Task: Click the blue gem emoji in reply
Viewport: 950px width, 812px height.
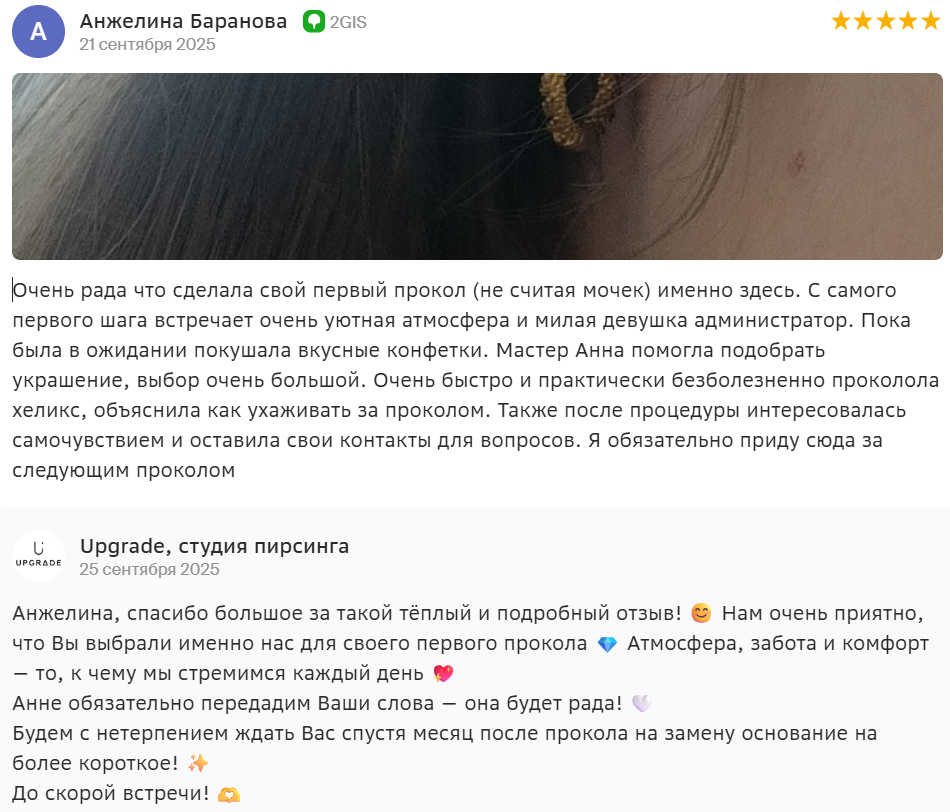Action: pos(607,644)
